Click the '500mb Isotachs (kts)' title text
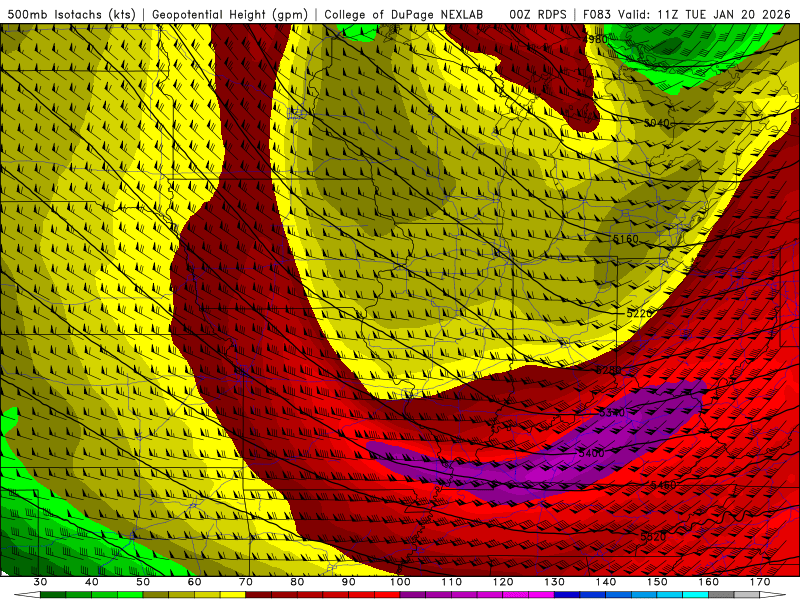 coord(71,14)
